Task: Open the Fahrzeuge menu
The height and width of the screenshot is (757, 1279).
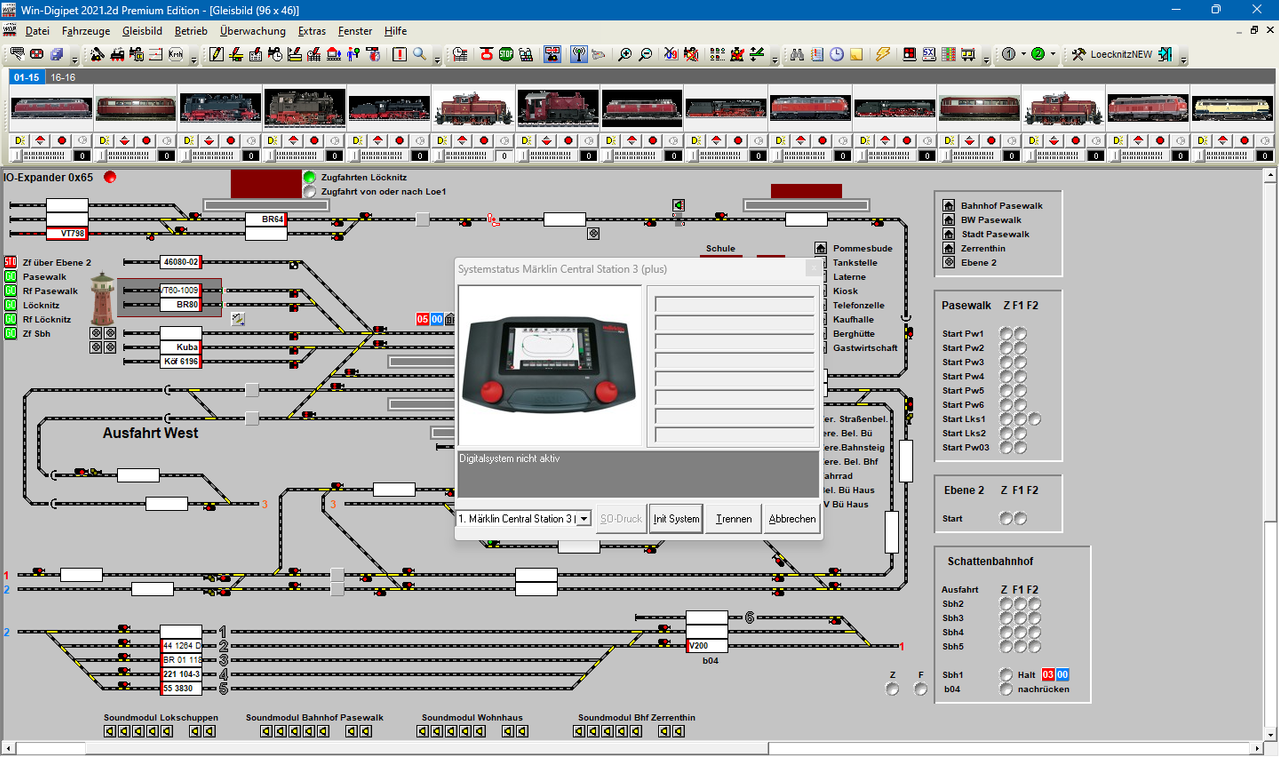Action: click(86, 31)
